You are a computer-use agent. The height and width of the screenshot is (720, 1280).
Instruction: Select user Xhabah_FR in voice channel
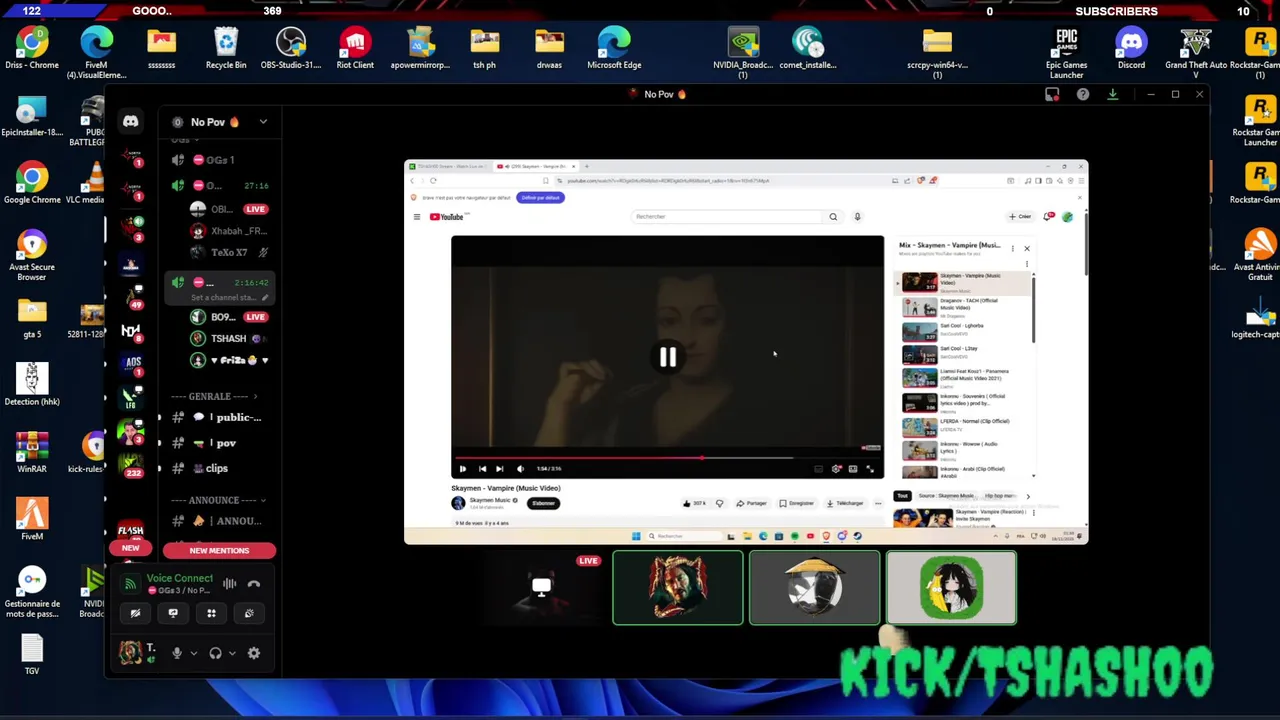pos(230,231)
